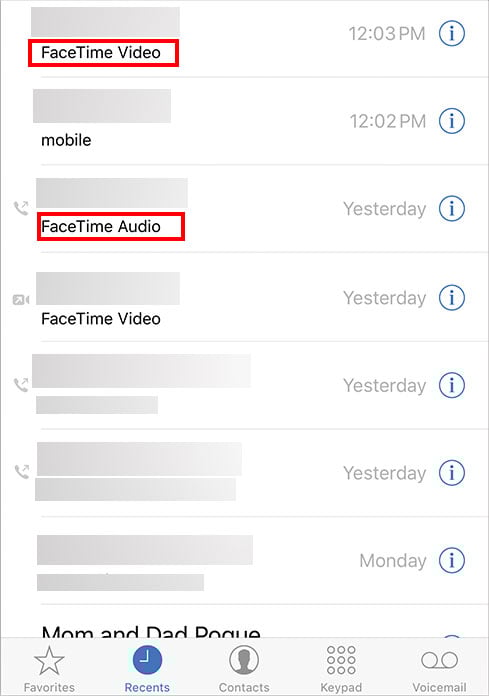Open info for the 12:03 PM FaceTime Video call
The width and height of the screenshot is (489, 696).
(x=452, y=33)
